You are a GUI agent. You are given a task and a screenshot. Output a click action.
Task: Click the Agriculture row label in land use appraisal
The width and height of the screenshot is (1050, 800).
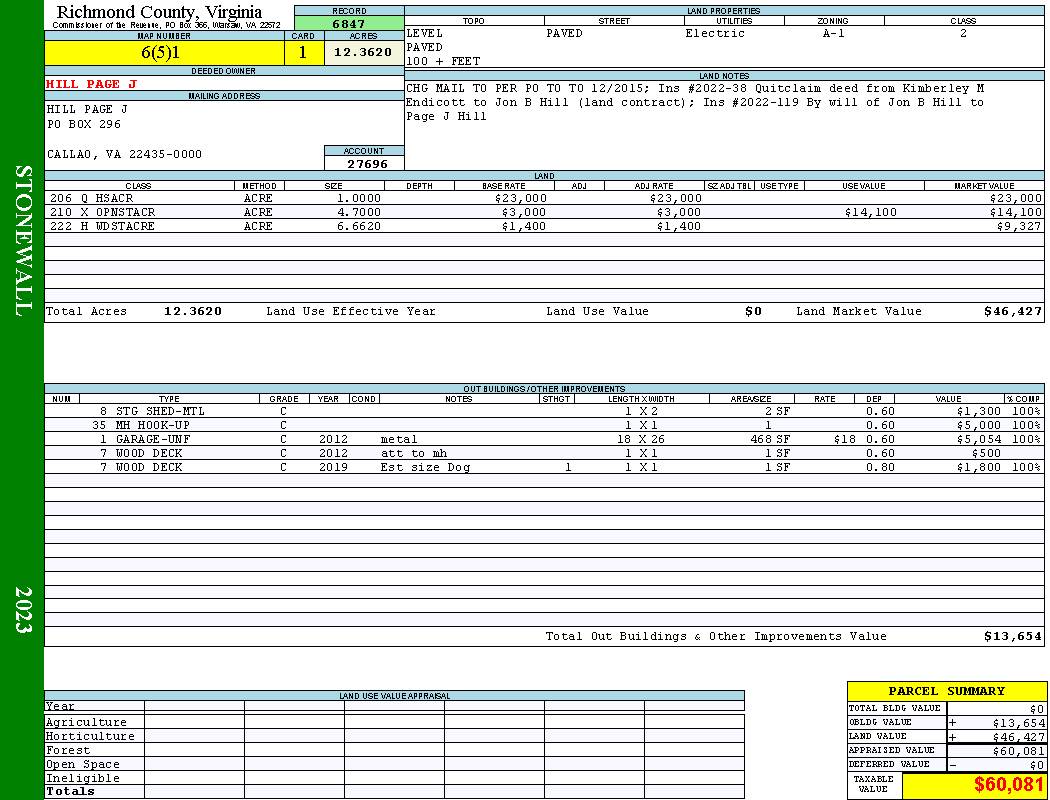(86, 722)
